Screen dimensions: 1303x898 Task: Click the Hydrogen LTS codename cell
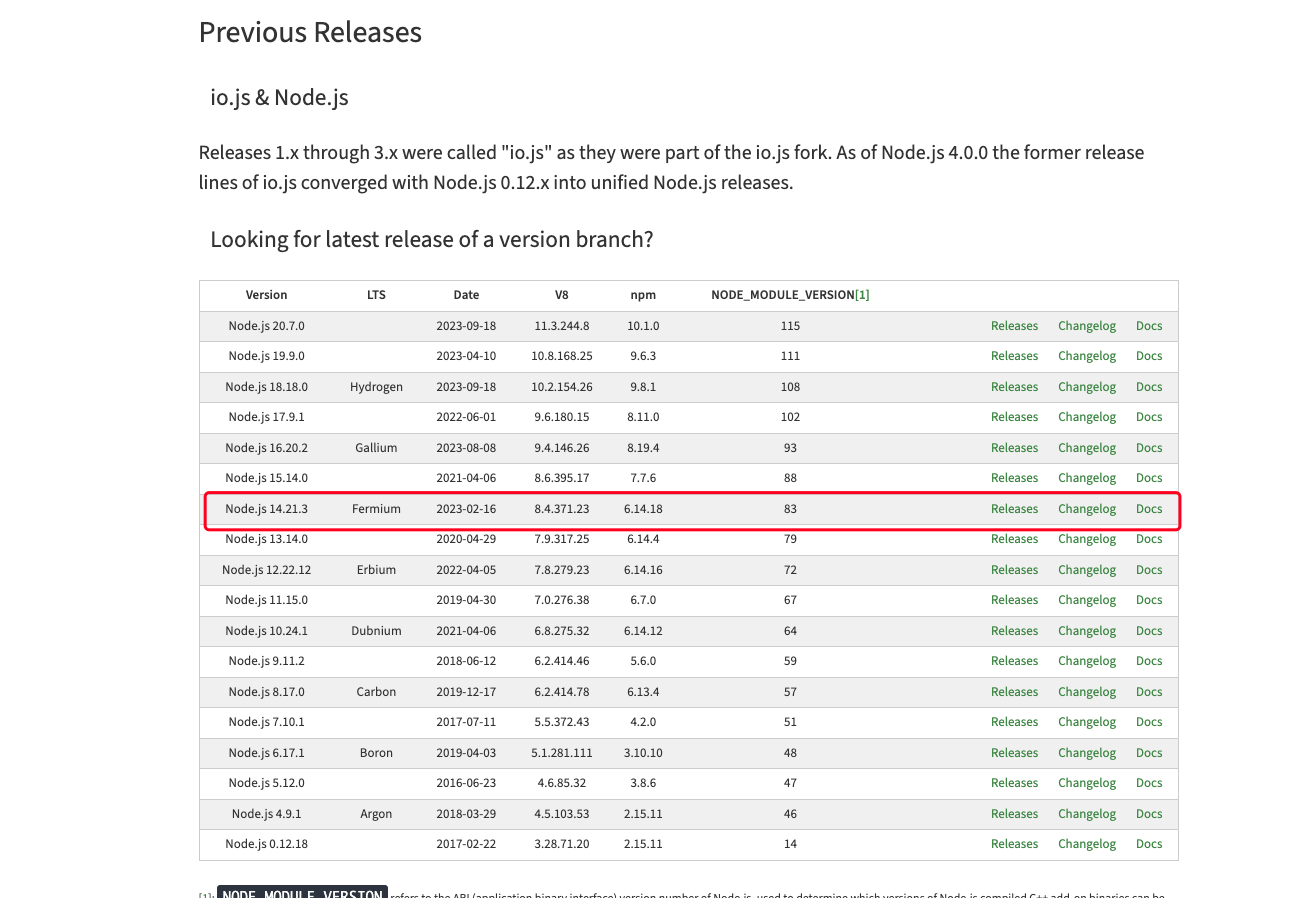tap(376, 387)
